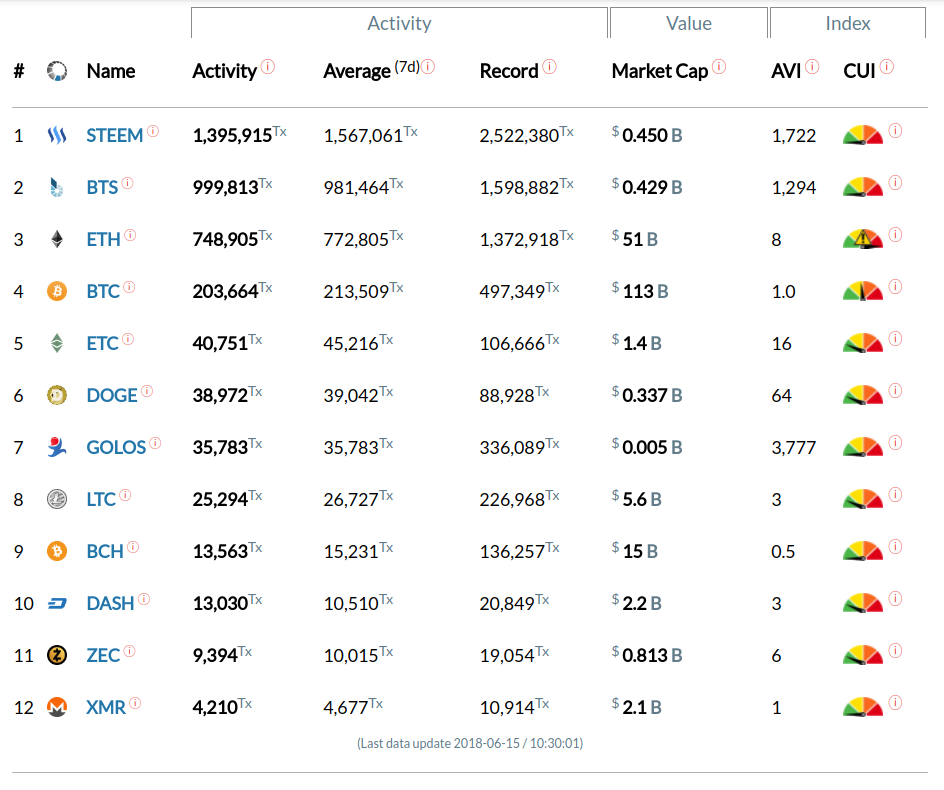The image size is (944, 790).
Task: Click the CUI gauge in BTC row
Action: tap(863, 291)
